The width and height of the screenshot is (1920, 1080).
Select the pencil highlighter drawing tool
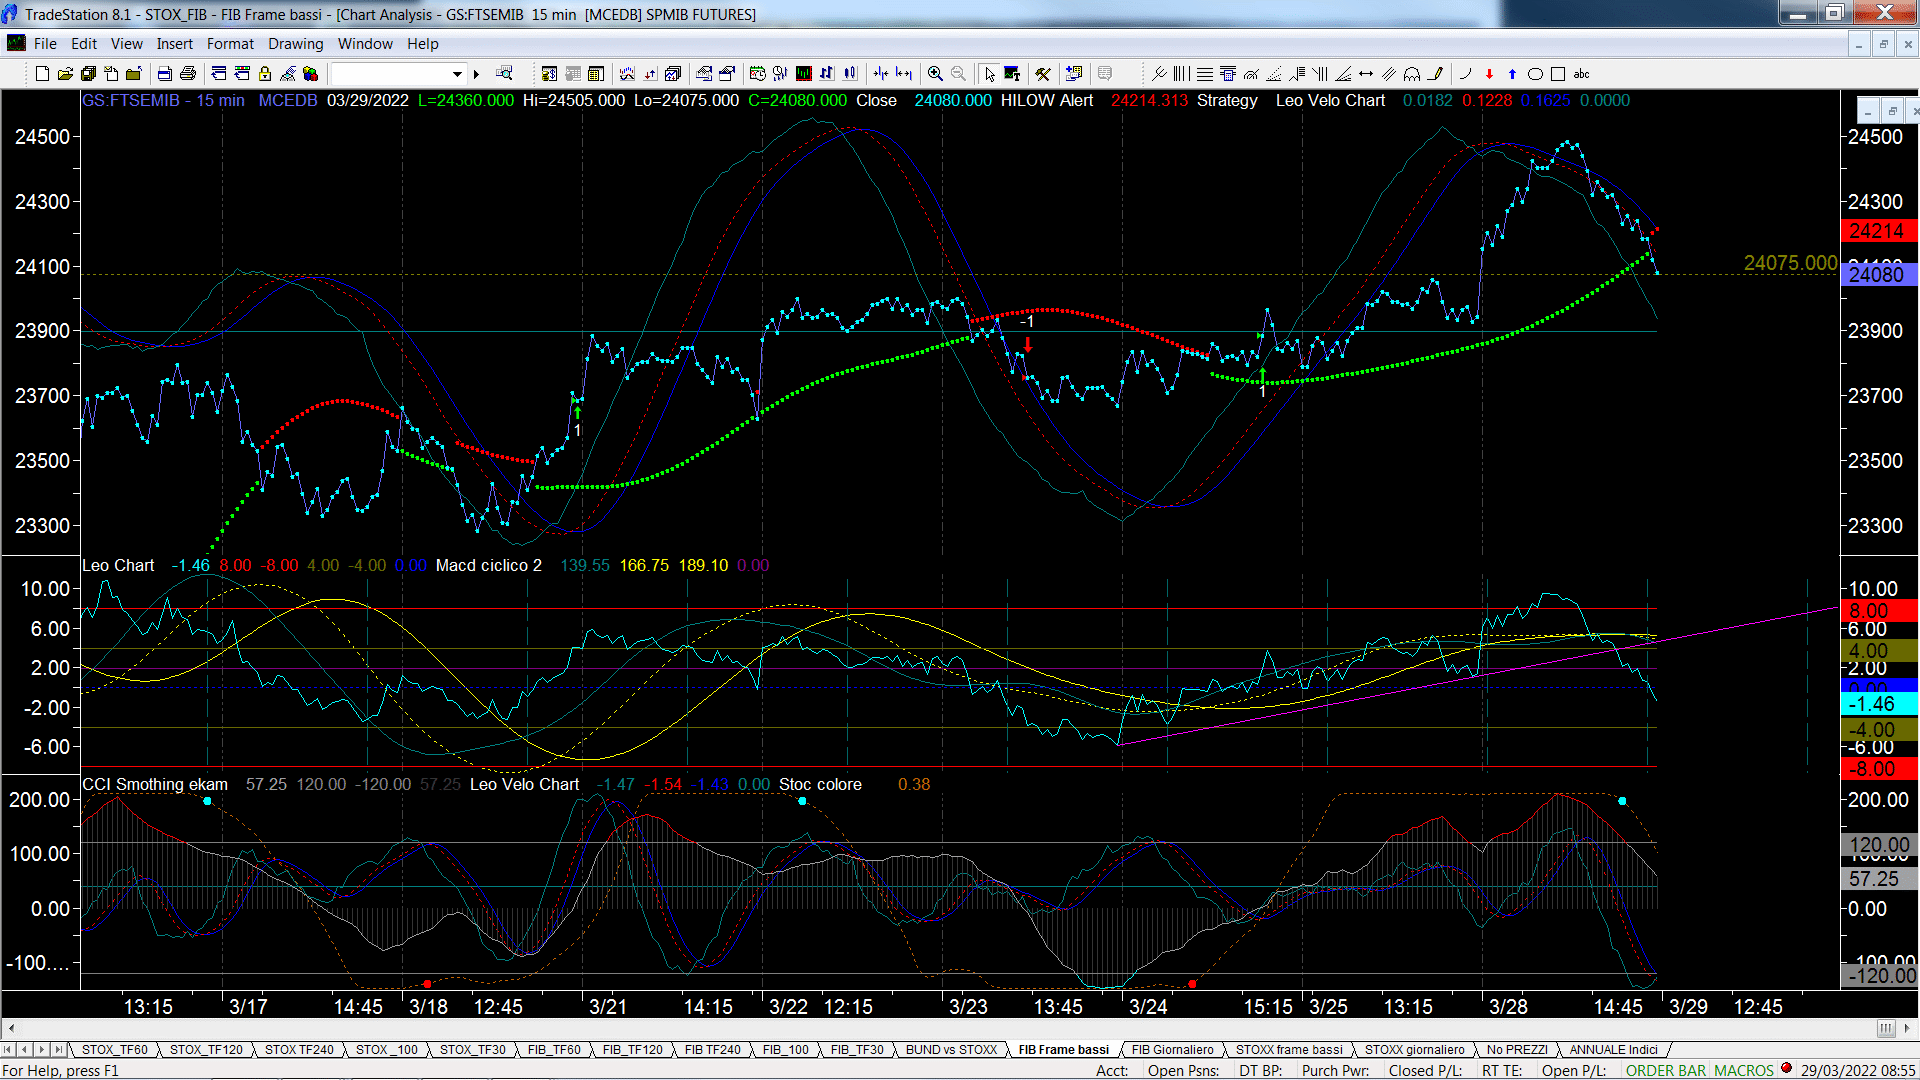pyautogui.click(x=1436, y=74)
